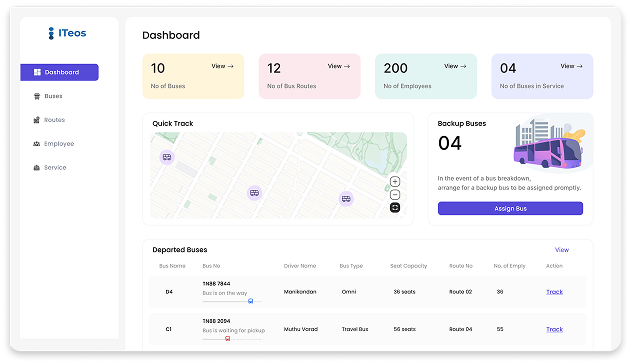
Task: Click the ITeos logo
Action: pyautogui.click(x=67, y=33)
